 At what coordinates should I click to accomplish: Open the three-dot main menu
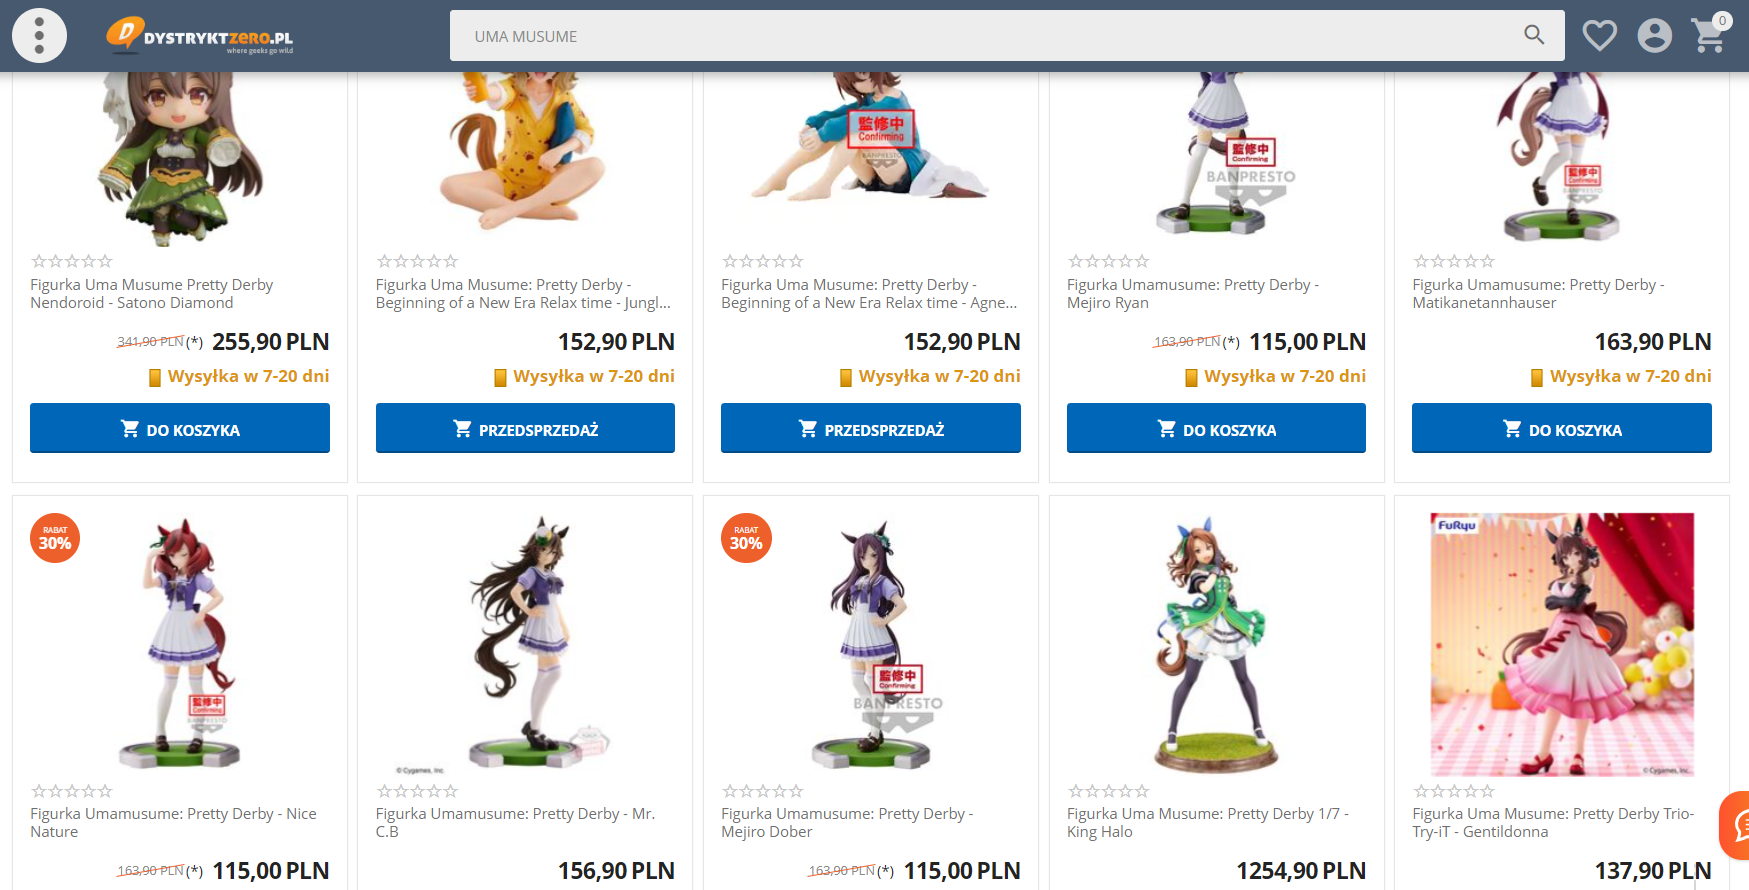[x=39, y=36]
